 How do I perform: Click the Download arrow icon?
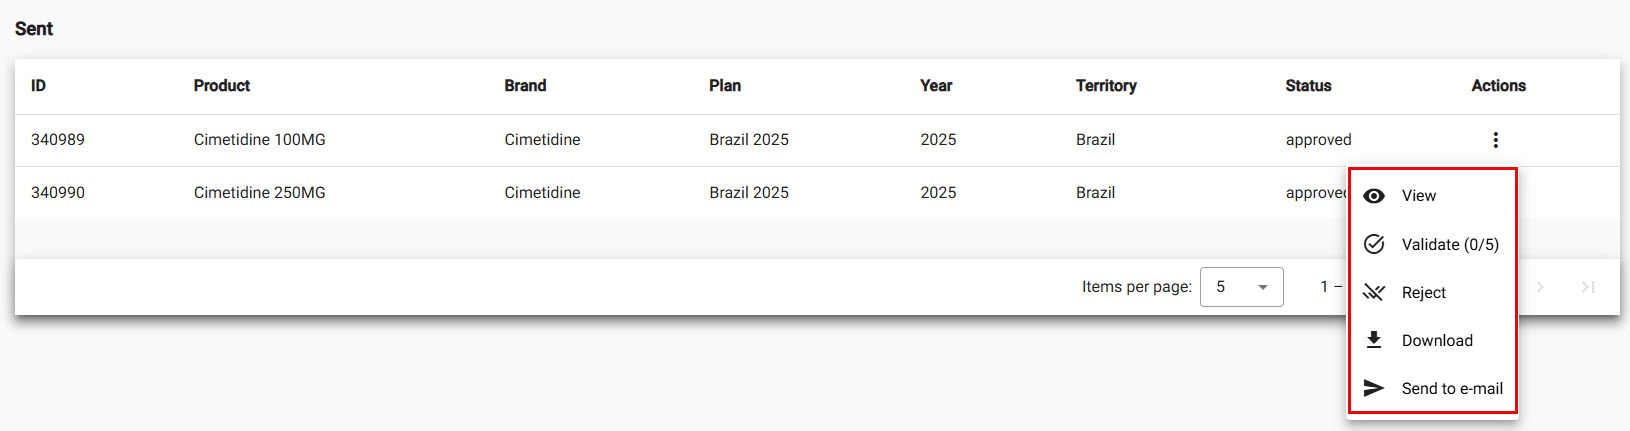click(1374, 340)
